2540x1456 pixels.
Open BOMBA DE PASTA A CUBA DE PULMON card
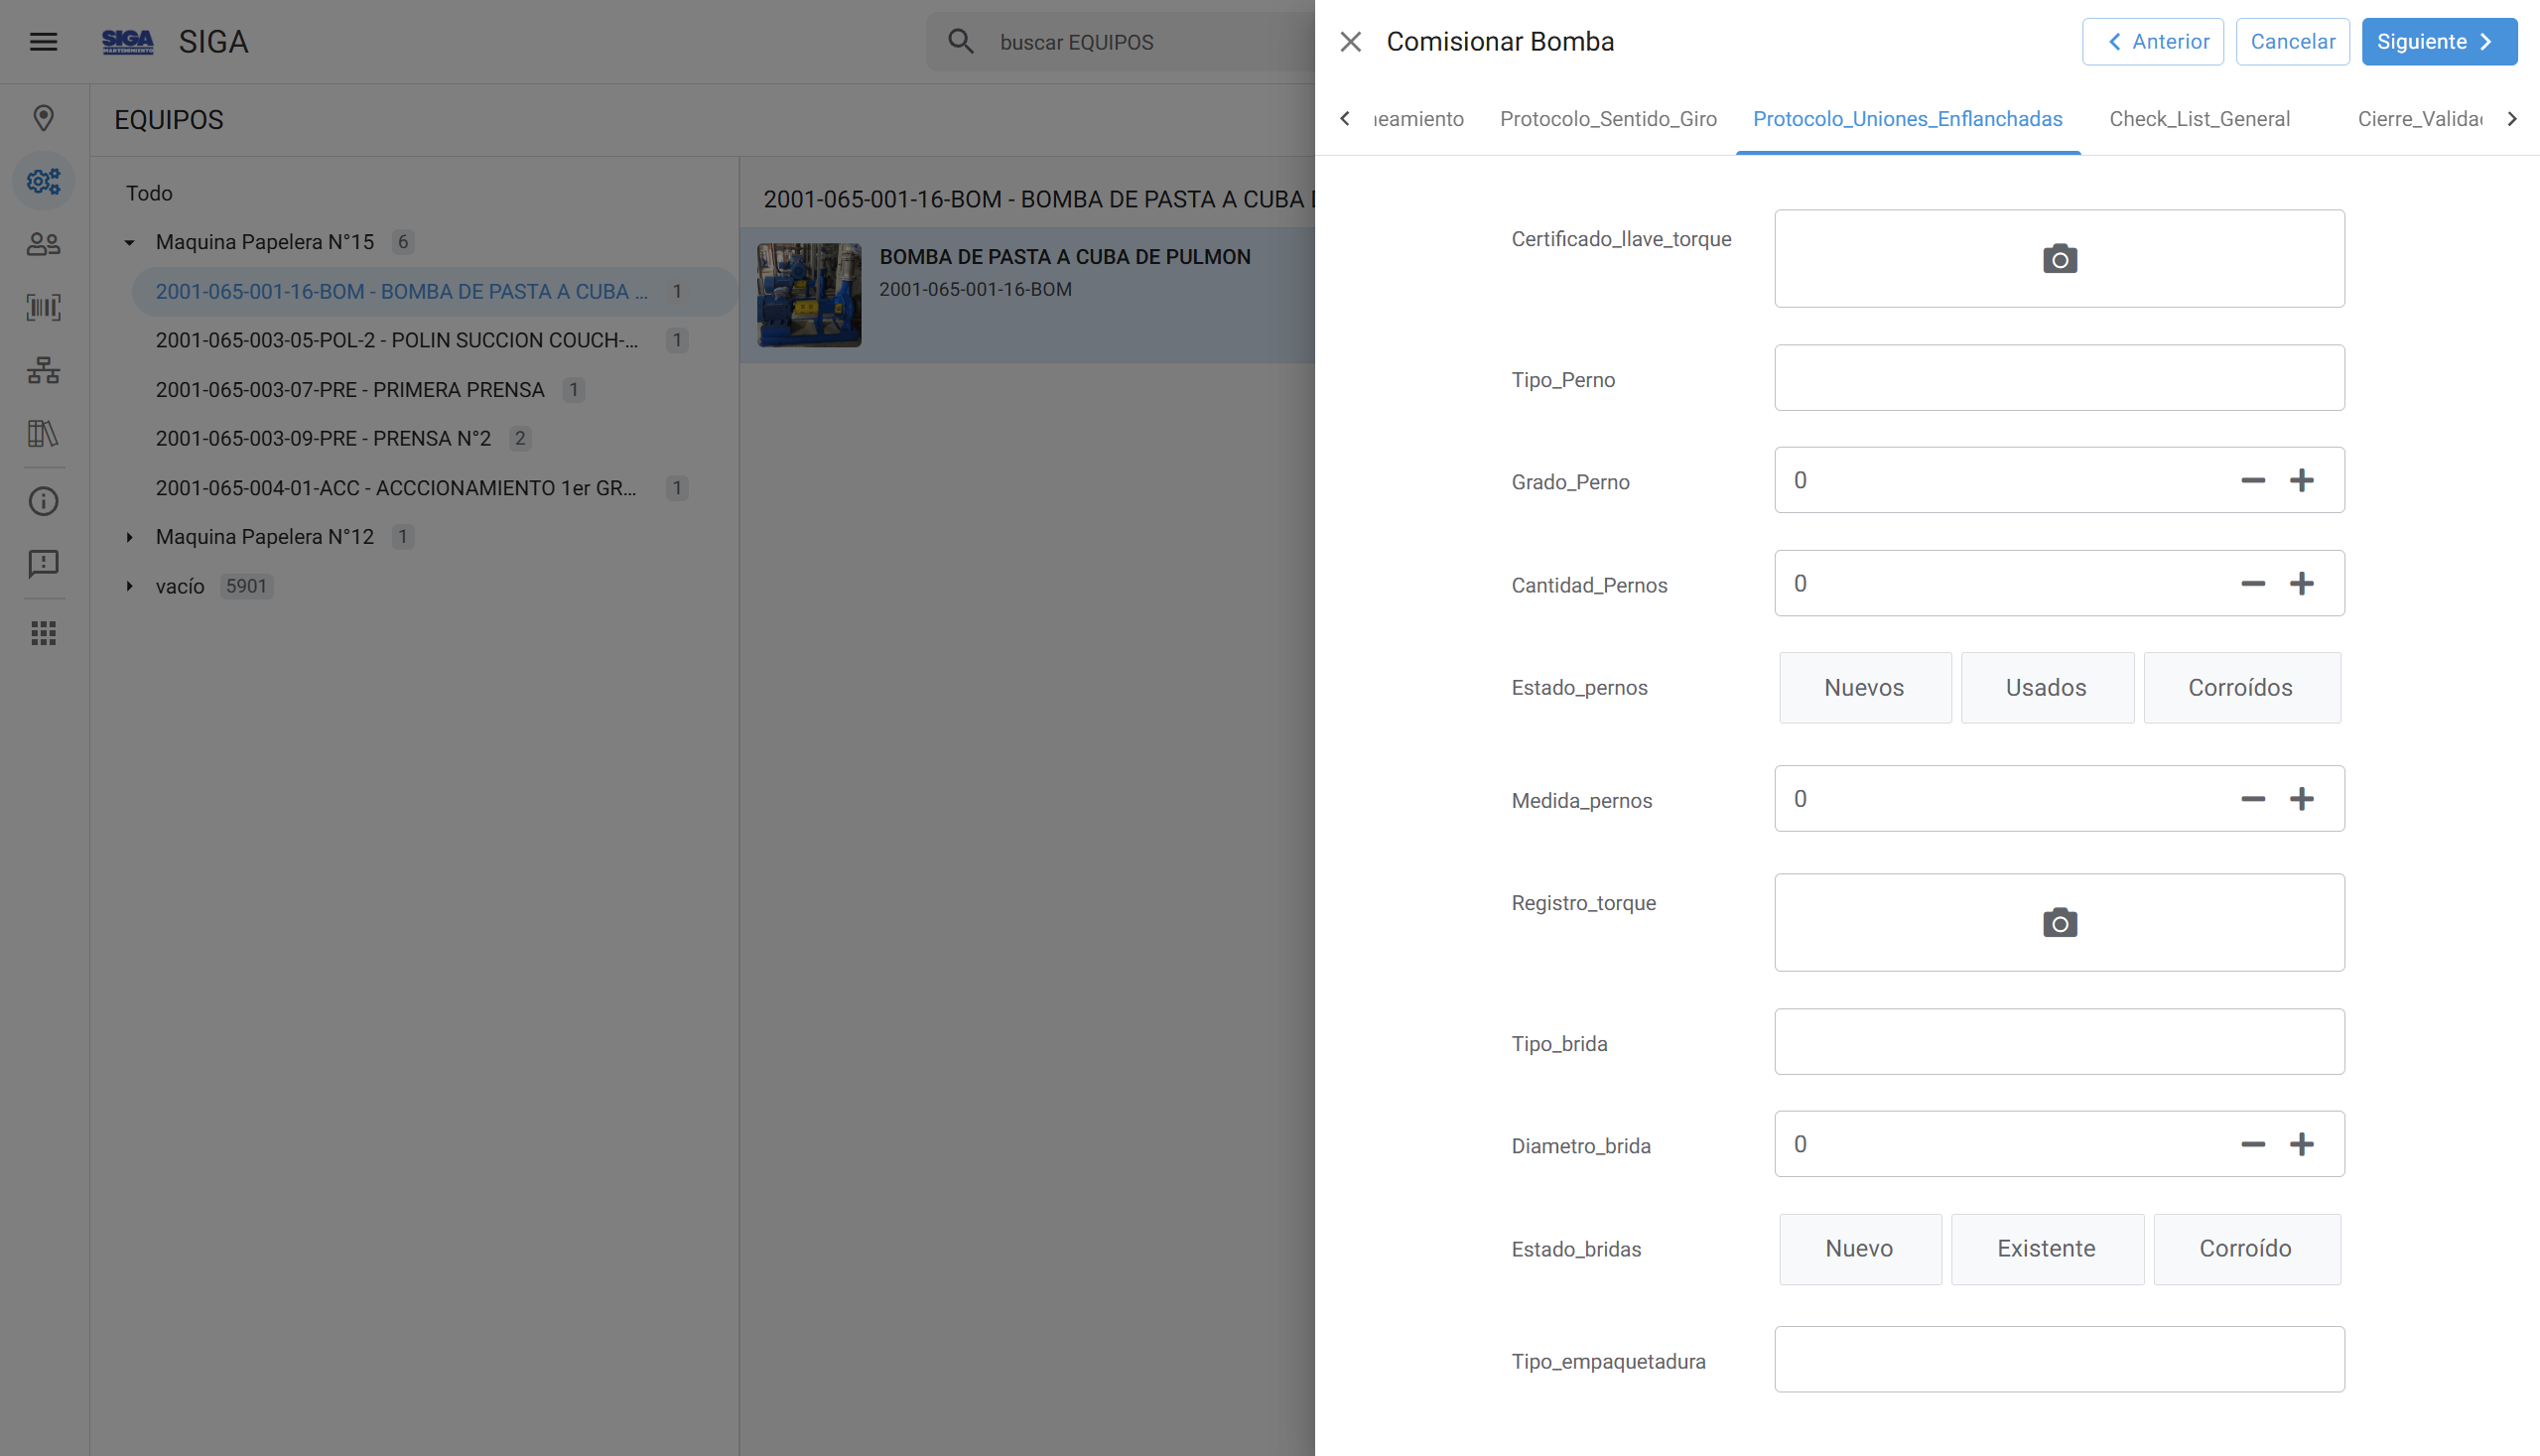pos(1028,295)
